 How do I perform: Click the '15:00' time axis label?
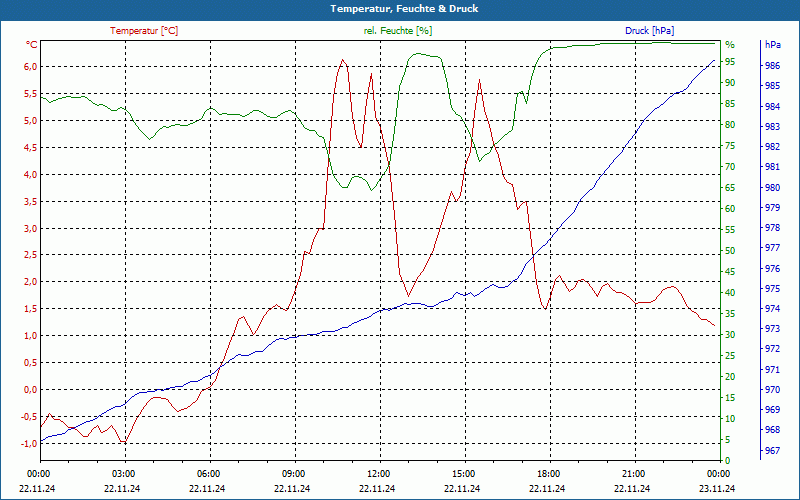[463, 474]
